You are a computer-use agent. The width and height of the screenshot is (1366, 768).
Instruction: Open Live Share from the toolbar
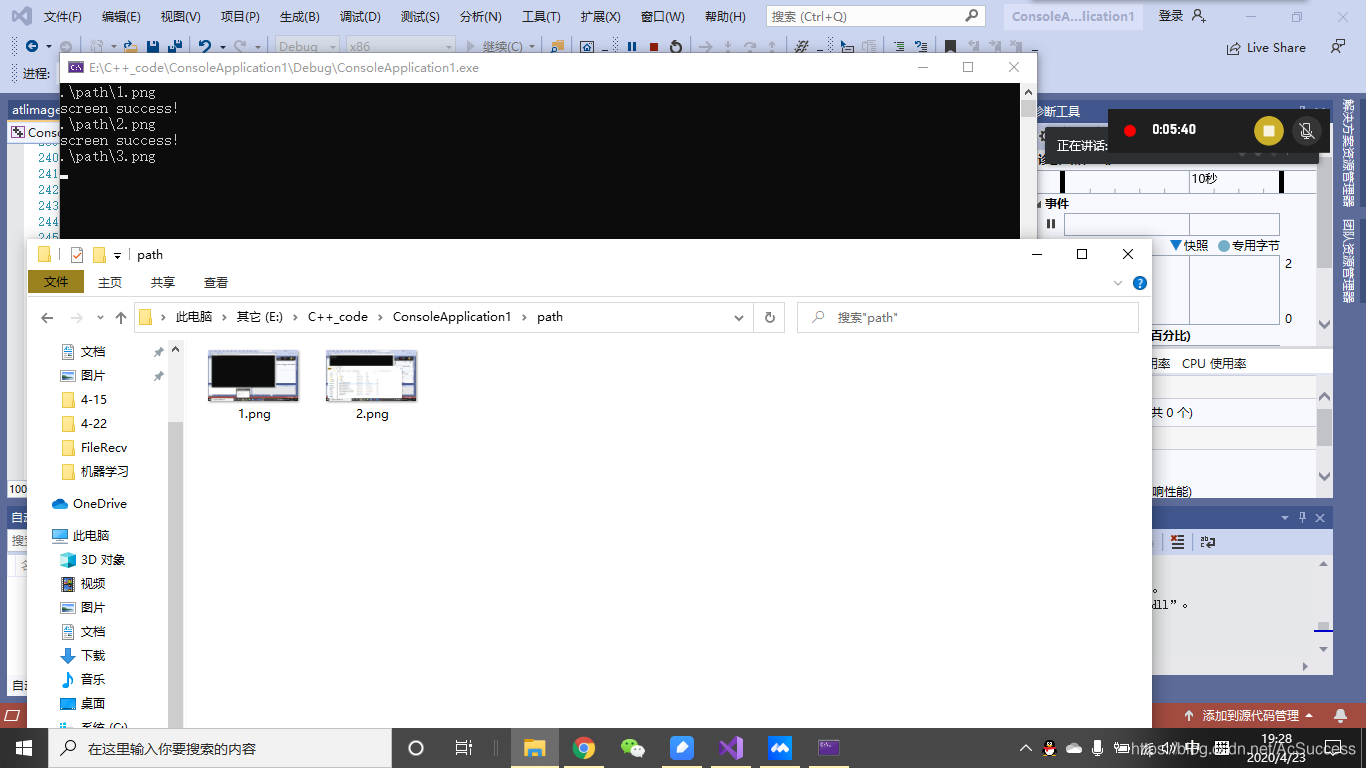tap(1267, 47)
